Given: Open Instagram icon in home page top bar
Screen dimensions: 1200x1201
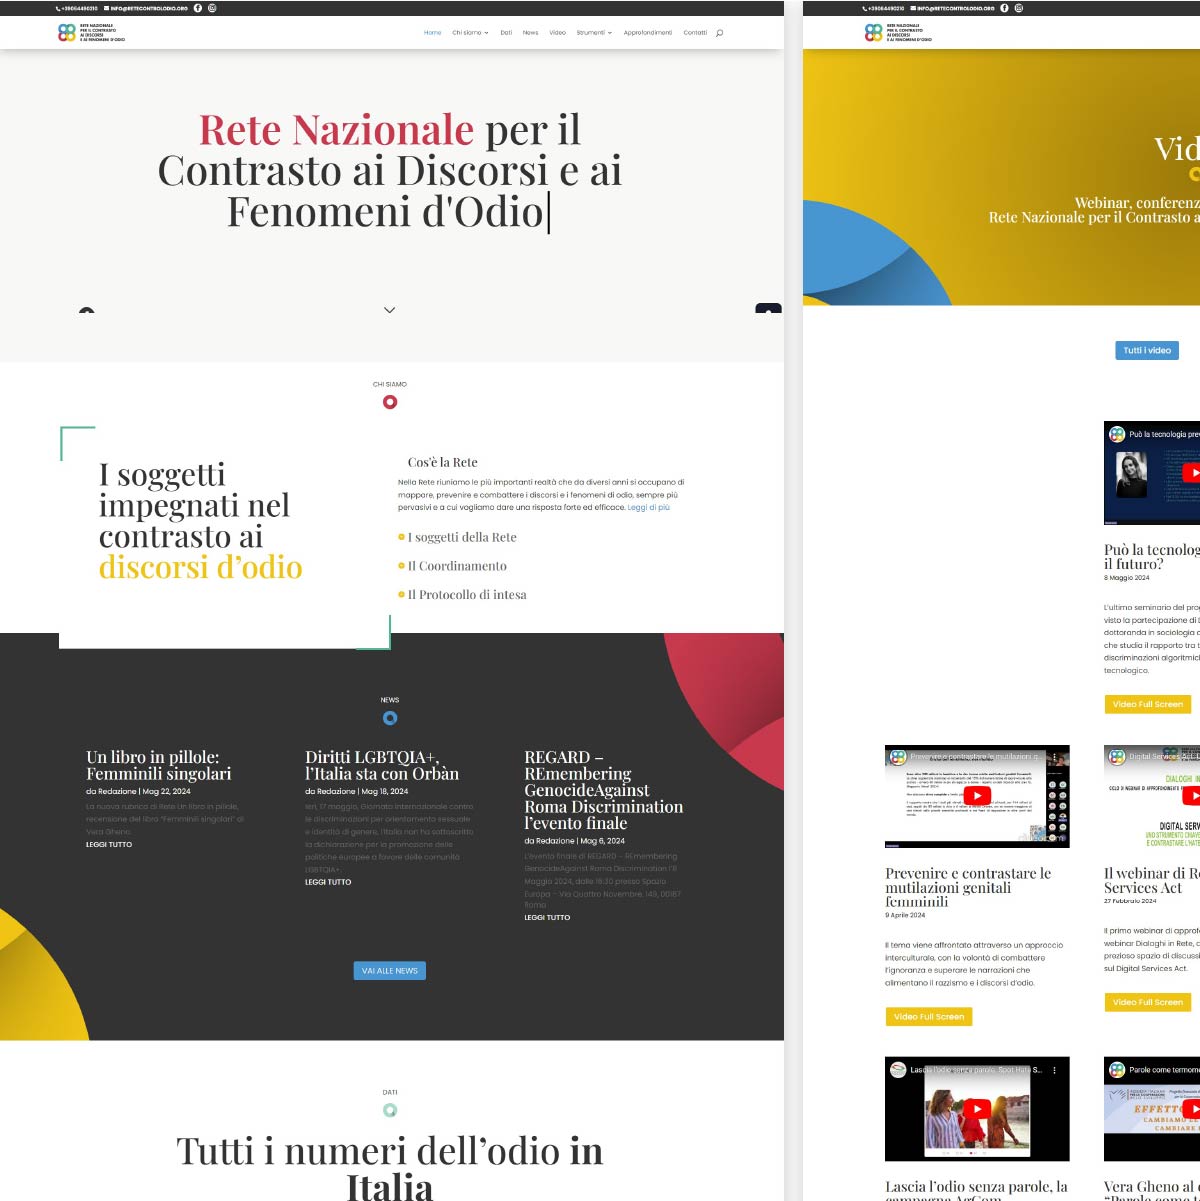Looking at the screenshot, I should tap(212, 8).
